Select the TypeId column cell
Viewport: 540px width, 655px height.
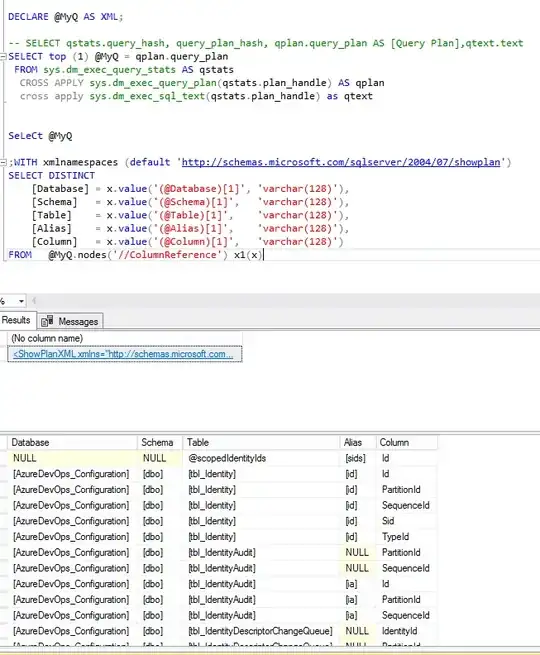tap(407, 537)
